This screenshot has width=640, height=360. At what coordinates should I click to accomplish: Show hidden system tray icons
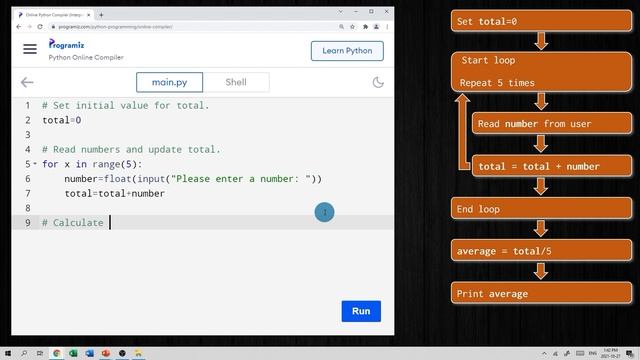544,353
